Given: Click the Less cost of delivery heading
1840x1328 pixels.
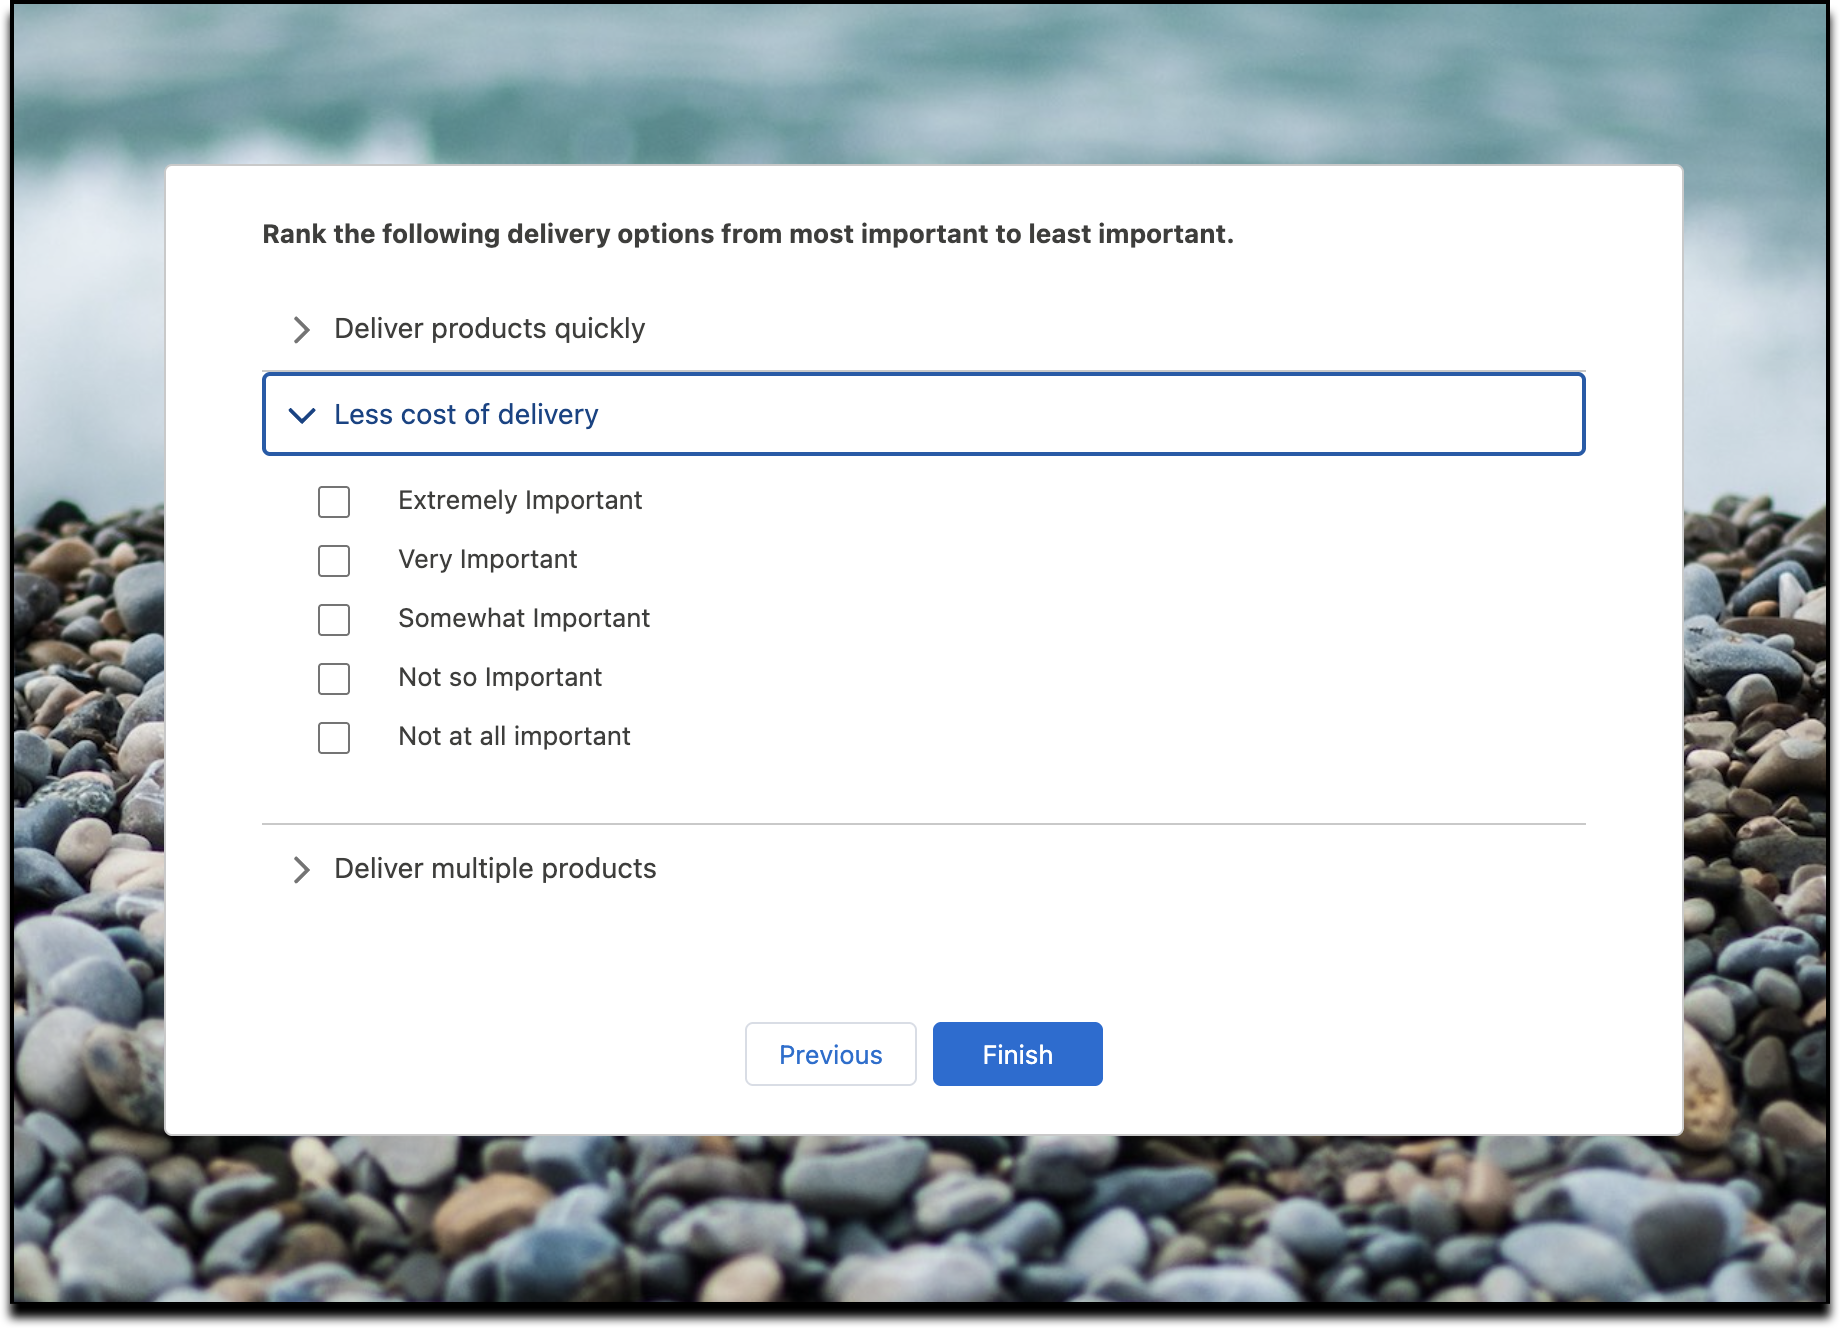Looking at the screenshot, I should (466, 415).
